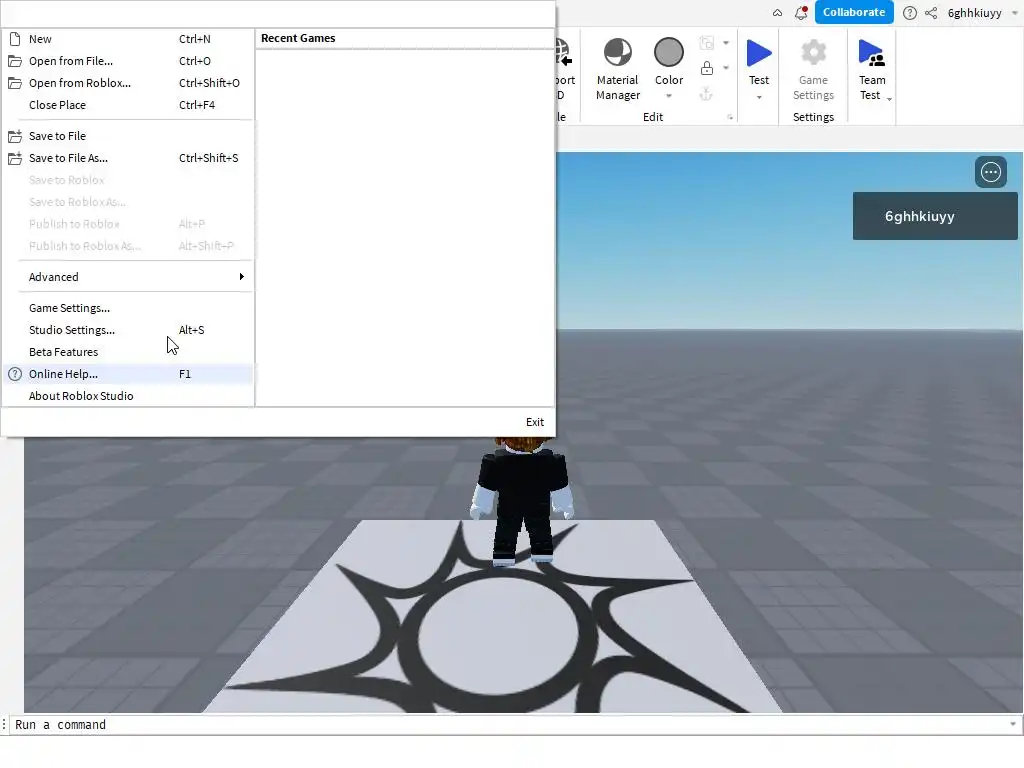Image resolution: width=1024 pixels, height=768 pixels.
Task: Toggle the Lock tool icon
Action: [x=707, y=68]
